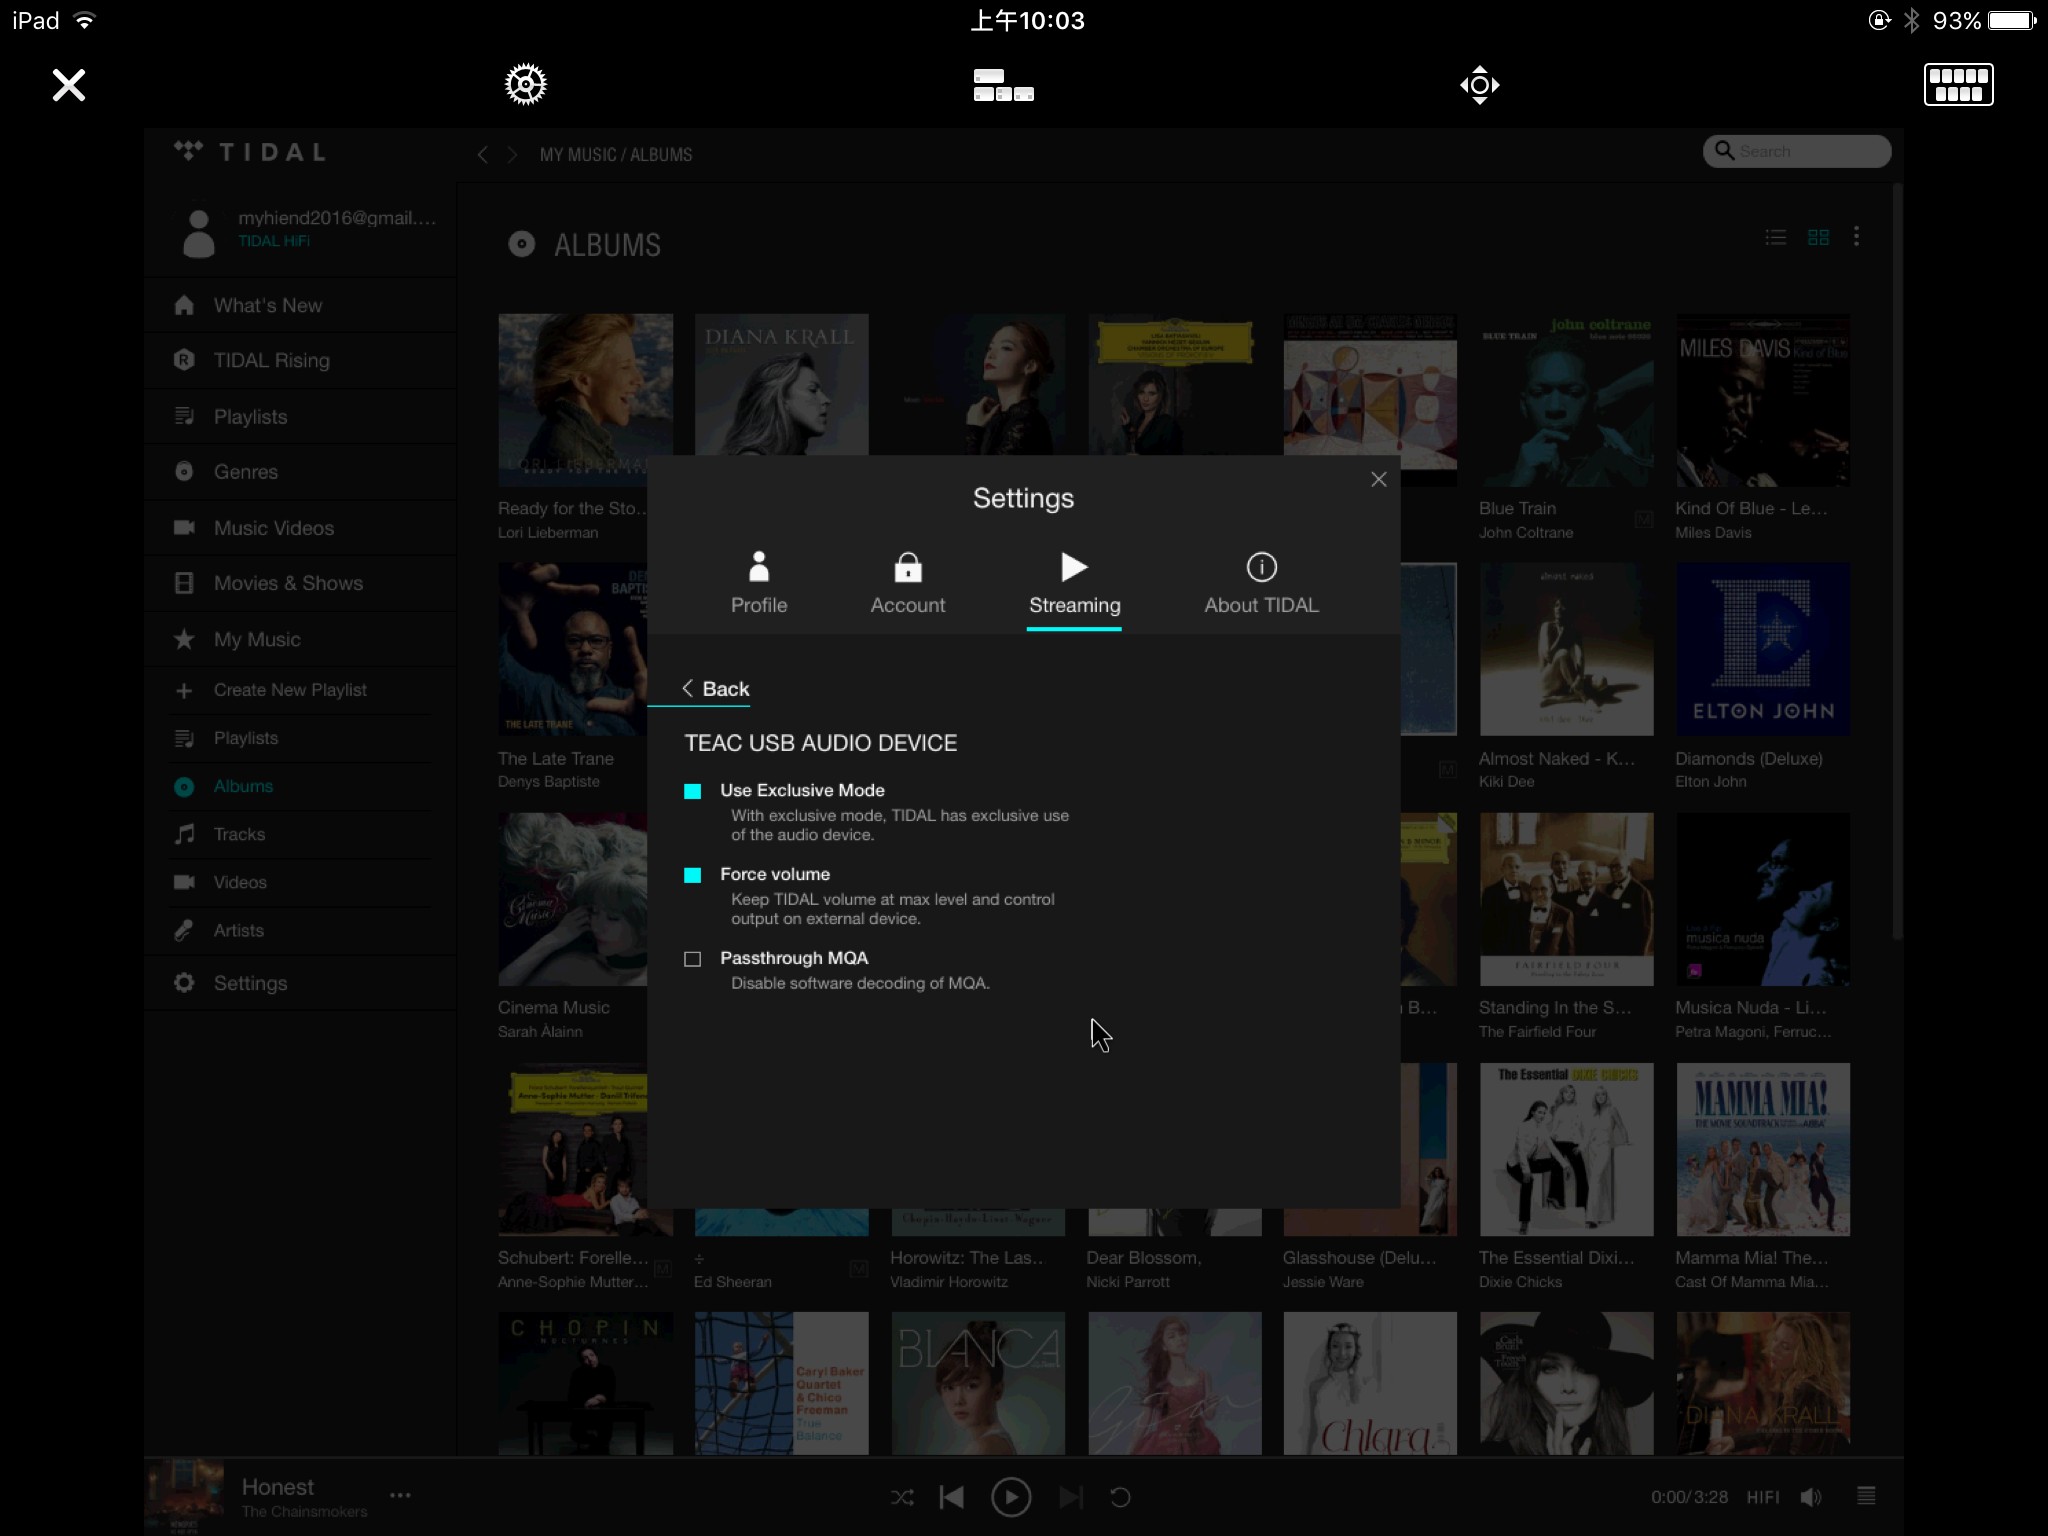The height and width of the screenshot is (1536, 2048).
Task: Open Music Videos in sidebar
Action: pyautogui.click(x=300, y=528)
